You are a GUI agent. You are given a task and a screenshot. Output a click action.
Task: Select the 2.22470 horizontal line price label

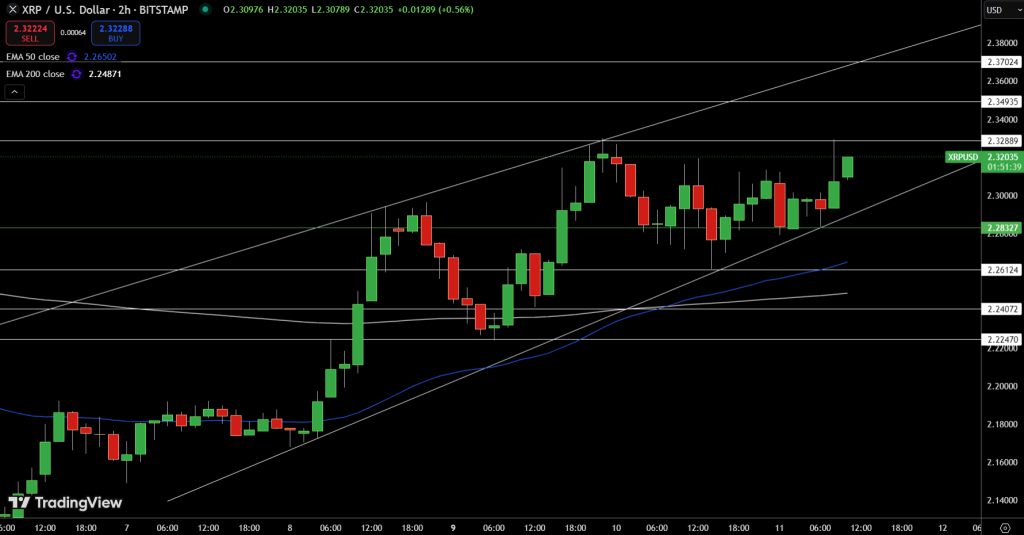tap(1002, 340)
